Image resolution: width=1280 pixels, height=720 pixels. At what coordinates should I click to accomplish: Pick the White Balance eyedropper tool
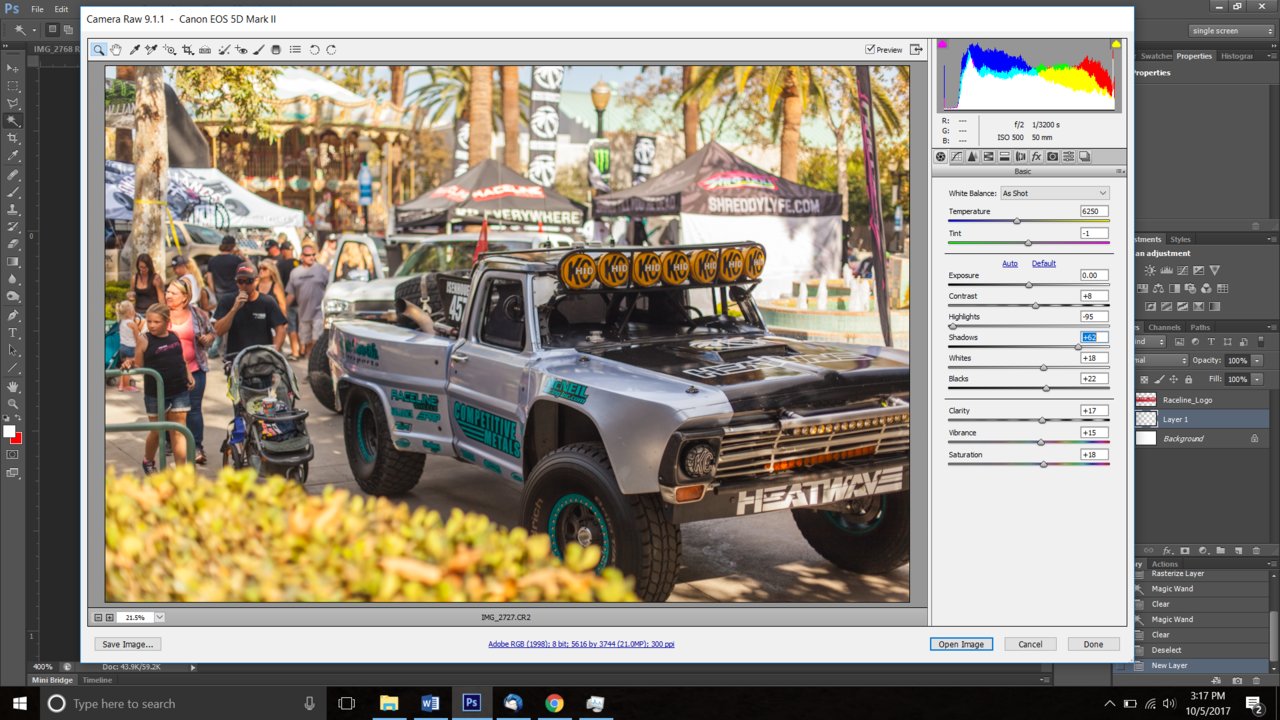point(134,50)
